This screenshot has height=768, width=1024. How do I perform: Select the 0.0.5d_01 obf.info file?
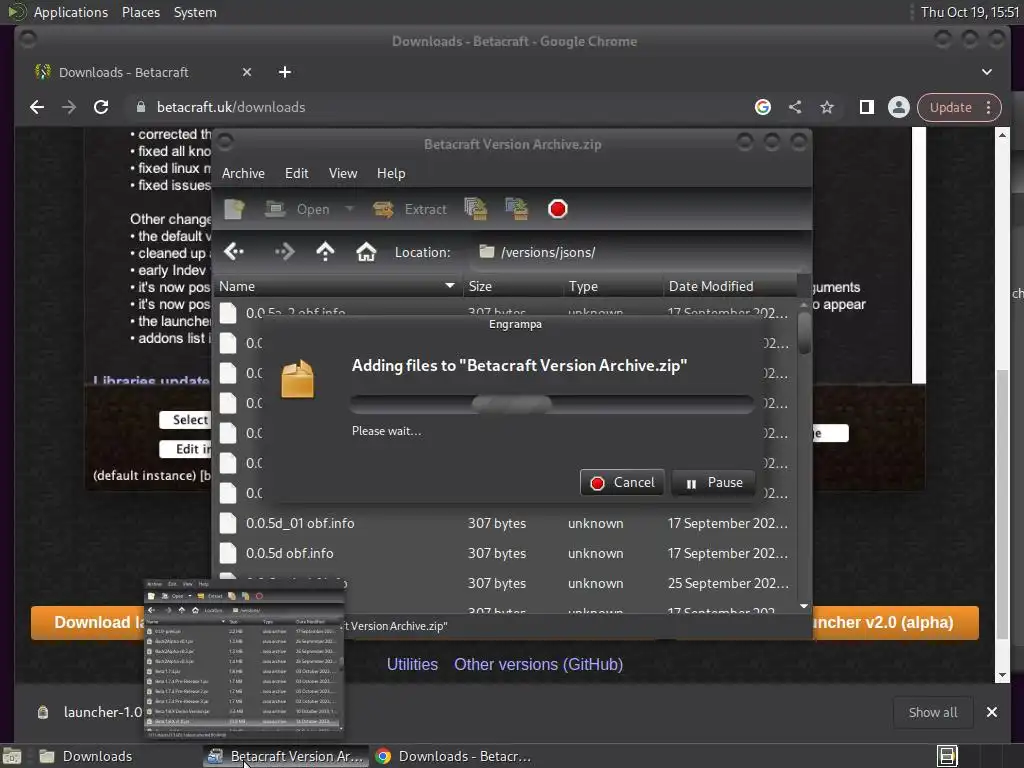tap(504, 523)
